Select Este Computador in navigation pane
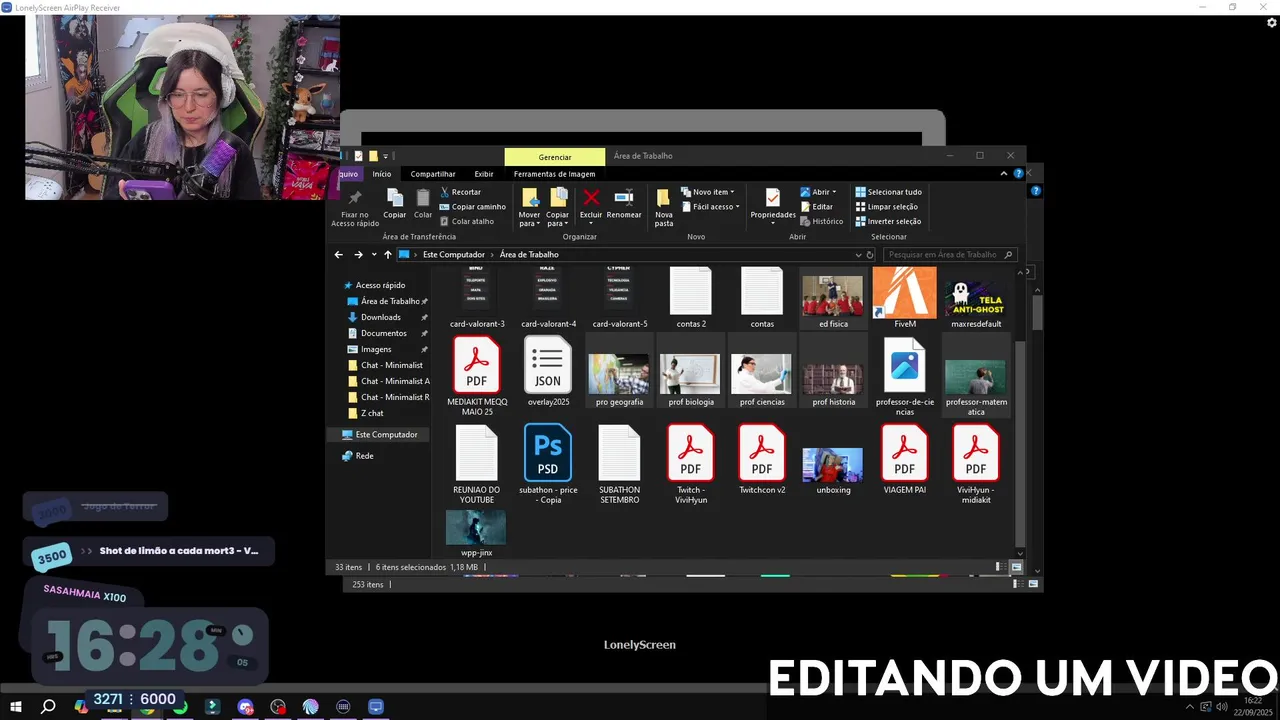The width and height of the screenshot is (1280, 720). coord(386,435)
